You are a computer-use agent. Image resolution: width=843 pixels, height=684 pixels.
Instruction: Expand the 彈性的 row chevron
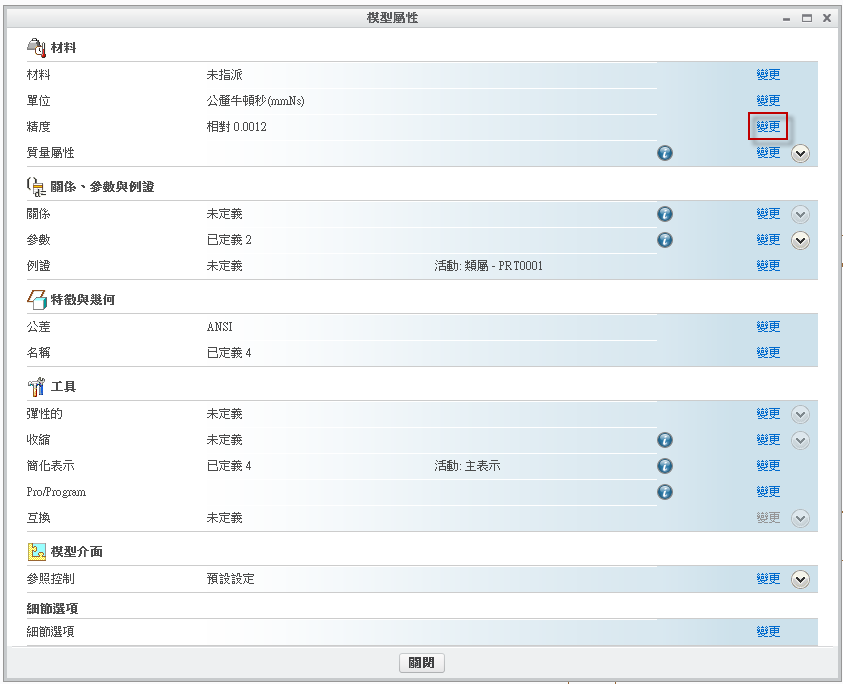click(800, 414)
